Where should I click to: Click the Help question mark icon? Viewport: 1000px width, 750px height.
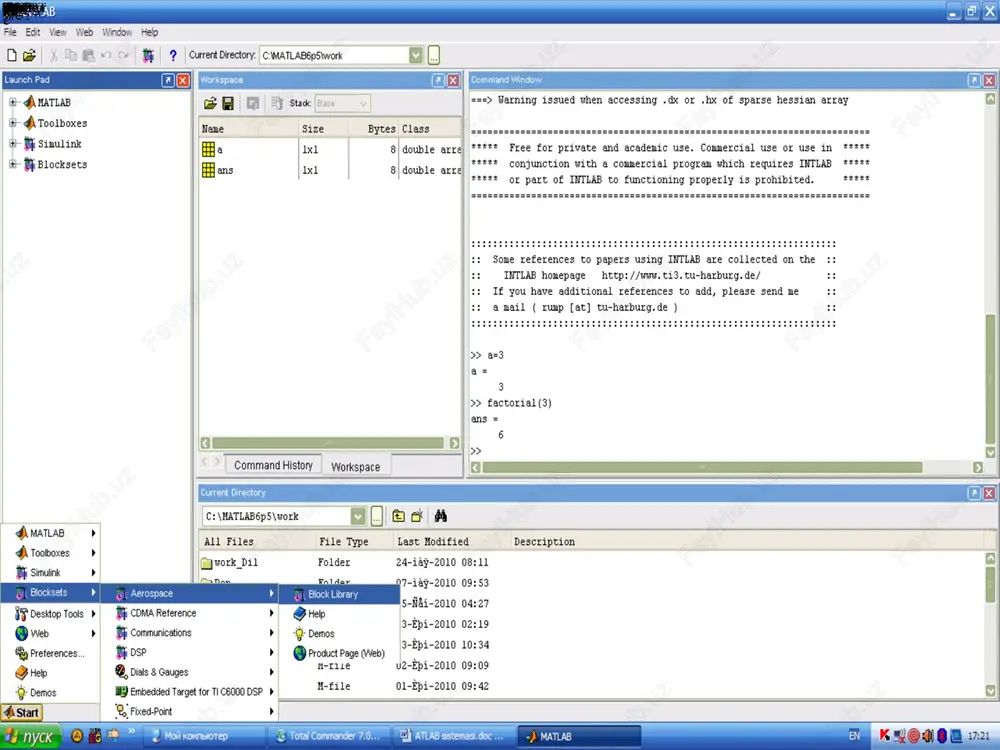[x=173, y=55]
